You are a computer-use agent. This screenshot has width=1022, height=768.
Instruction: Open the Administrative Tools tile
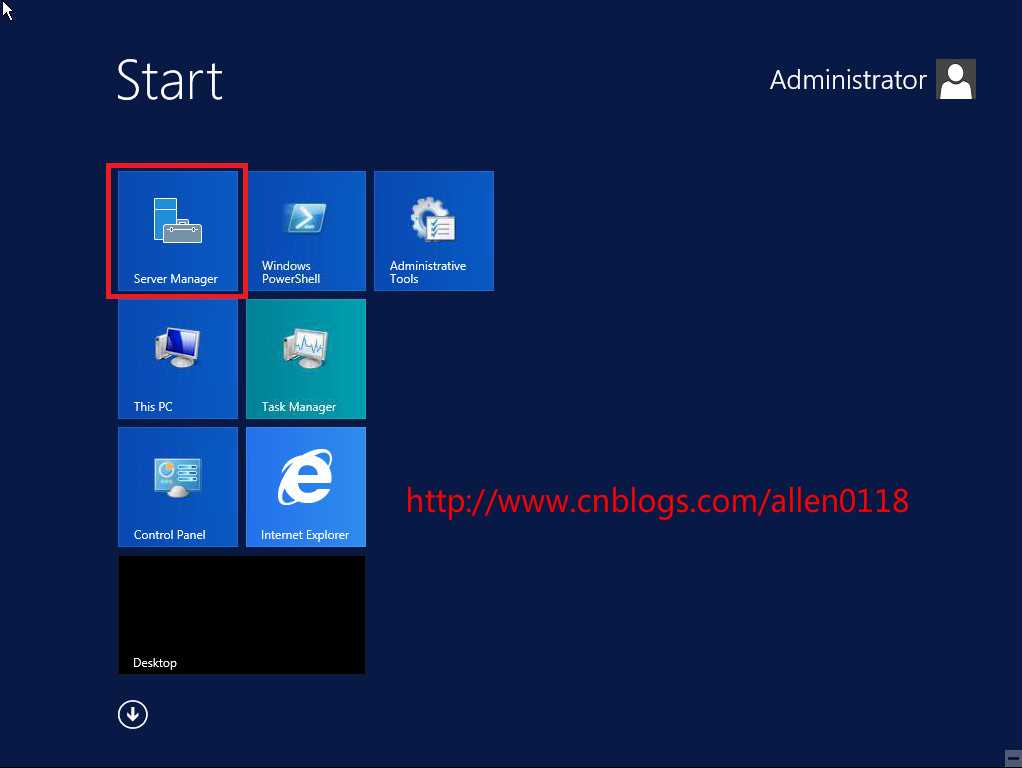coord(434,231)
